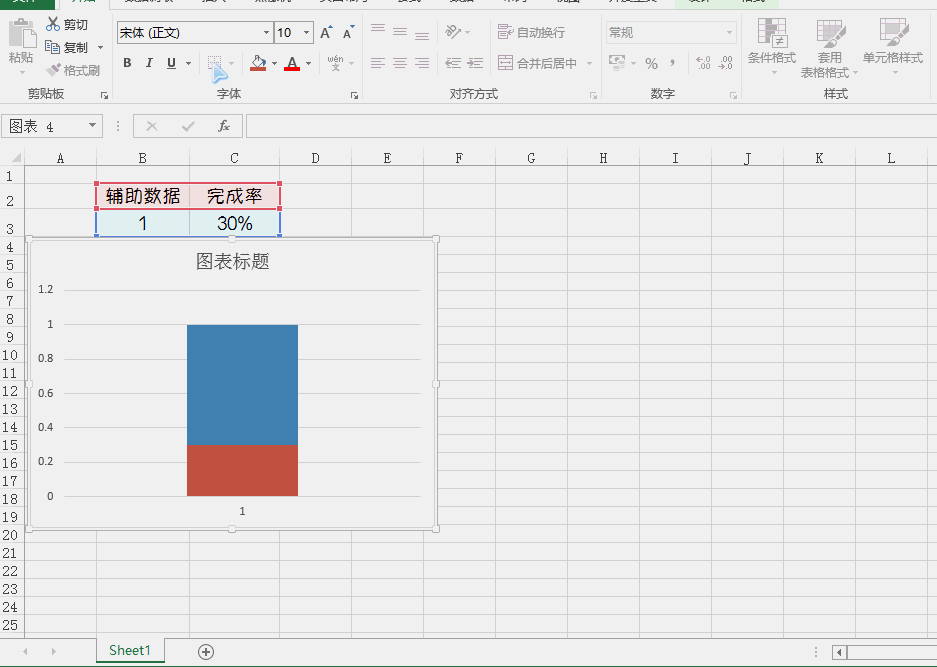Toggle Wrap Text (自动换行)
937x667 pixels.
click(x=531, y=32)
